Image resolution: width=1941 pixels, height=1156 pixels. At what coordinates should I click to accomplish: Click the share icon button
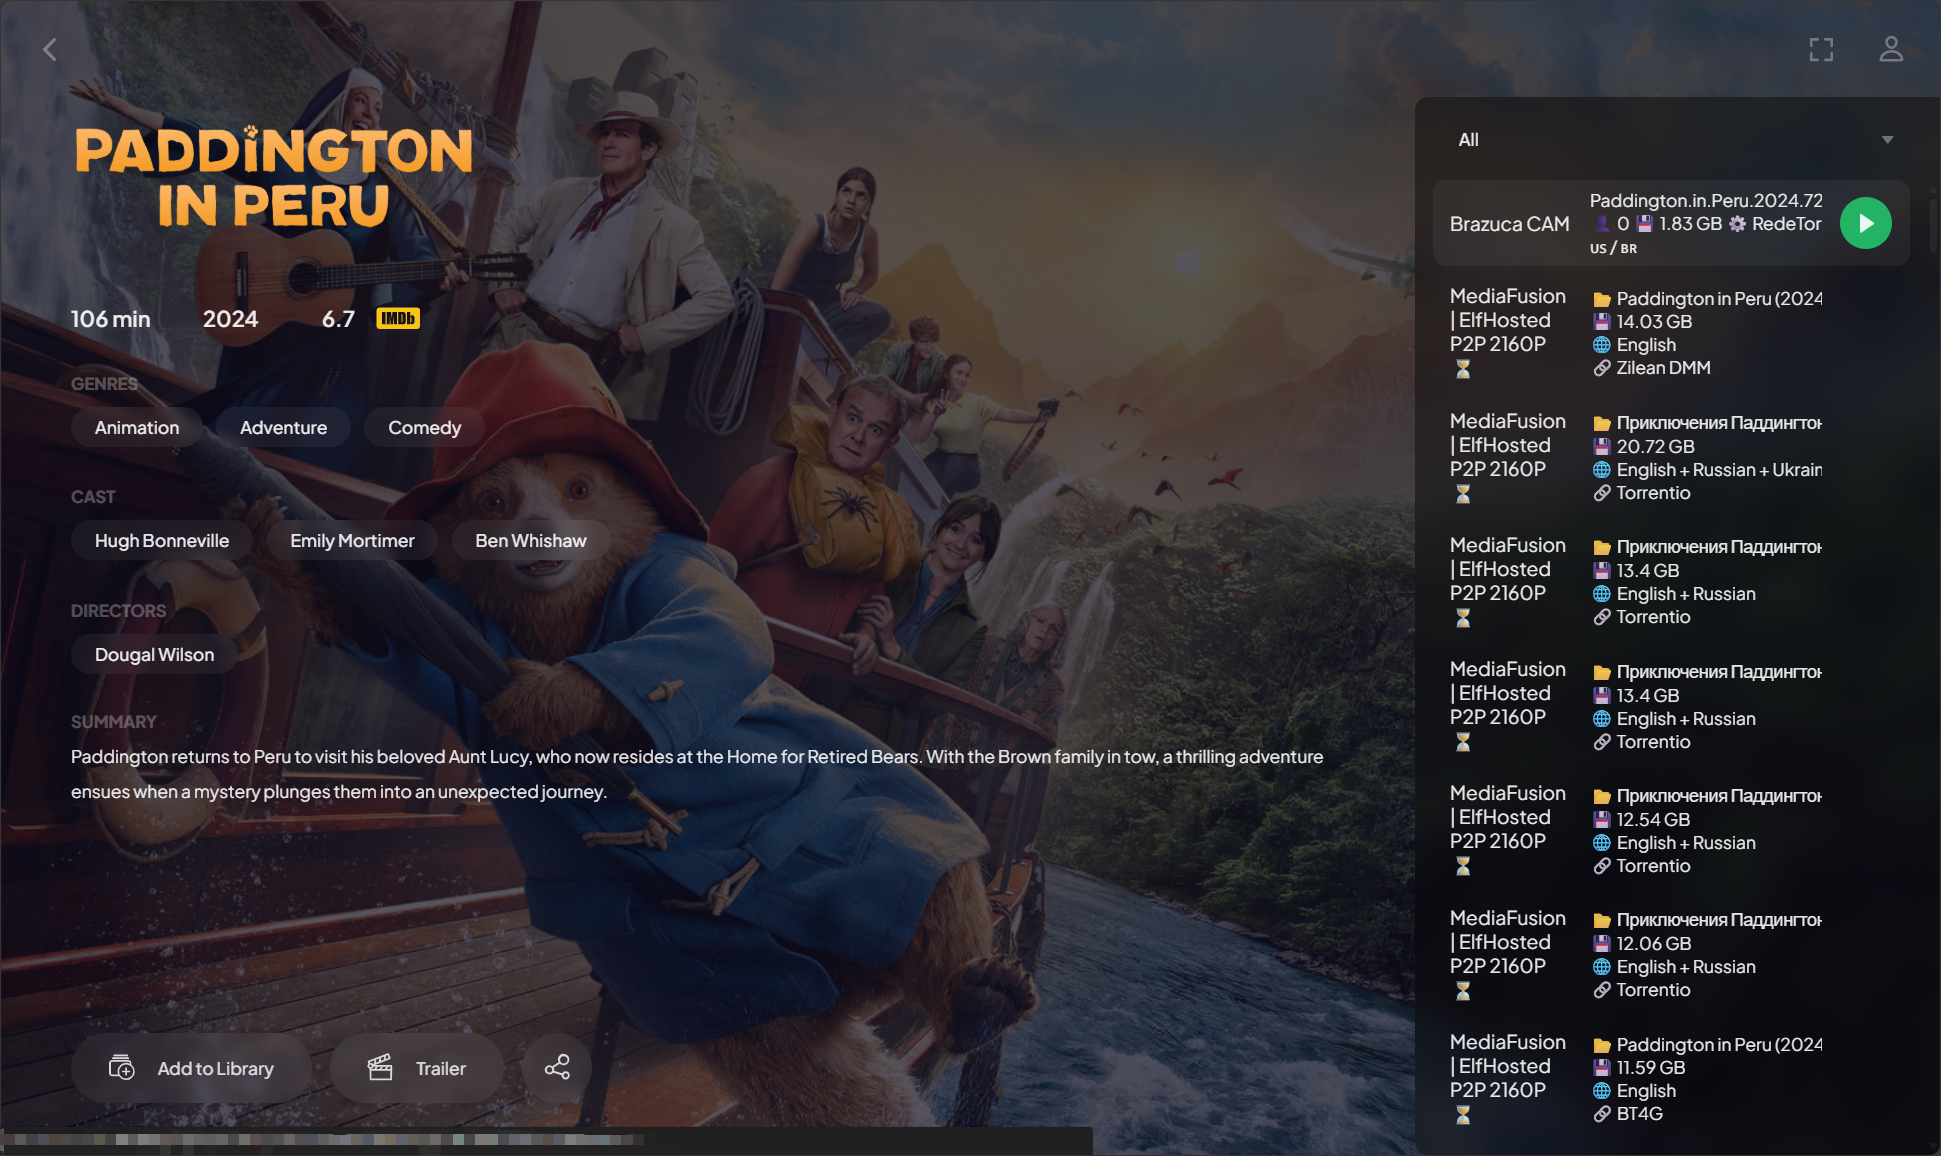557,1067
